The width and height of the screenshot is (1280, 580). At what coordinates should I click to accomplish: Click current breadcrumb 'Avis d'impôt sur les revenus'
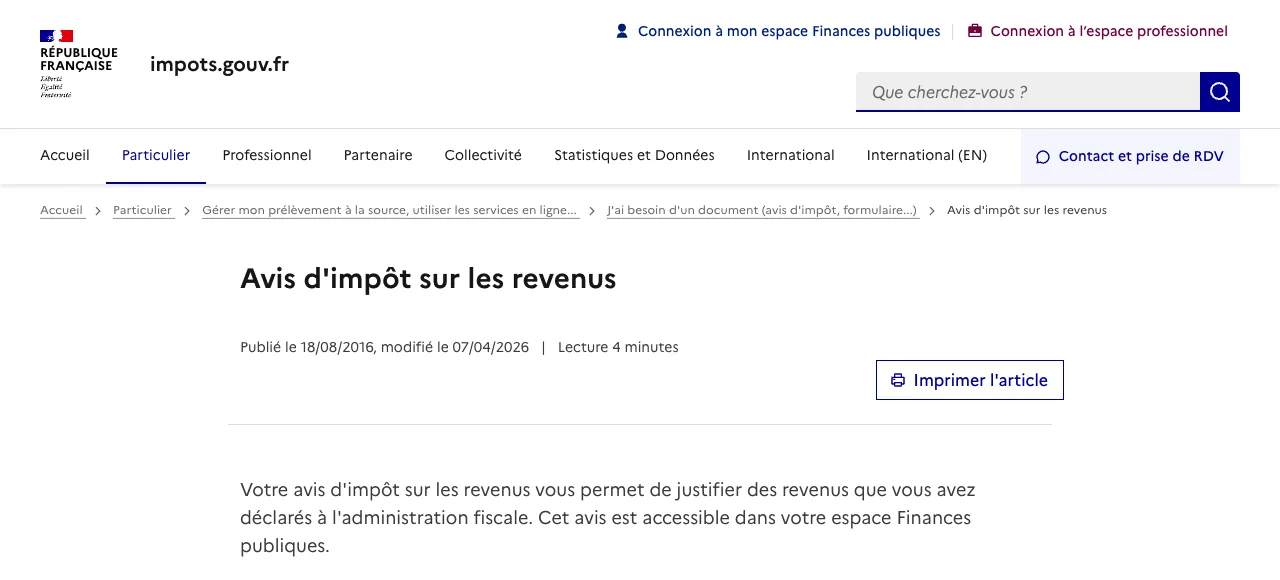(x=1027, y=210)
